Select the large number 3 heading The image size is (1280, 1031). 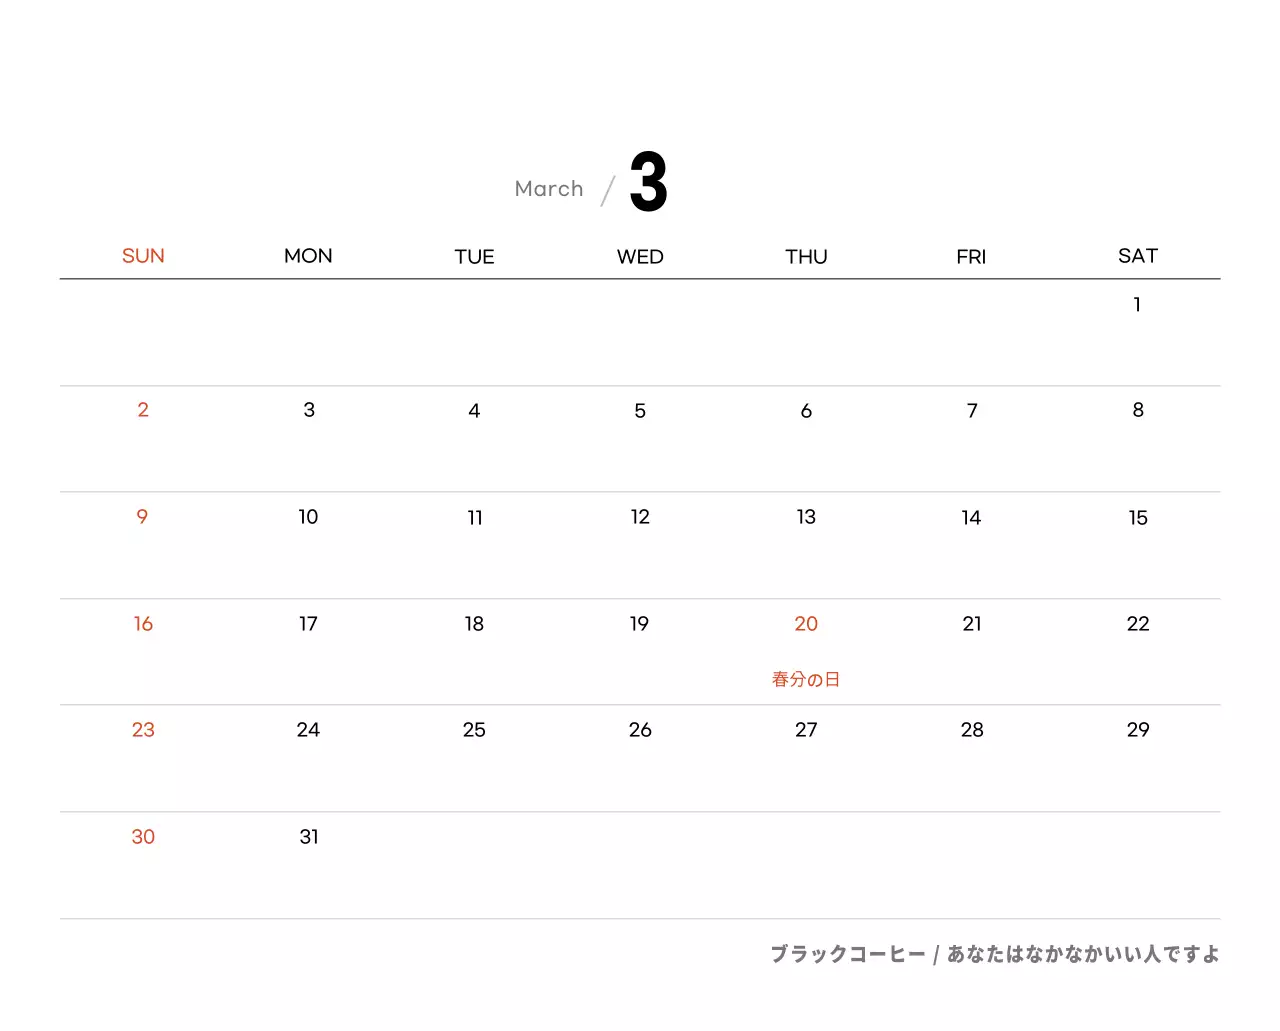pos(648,183)
